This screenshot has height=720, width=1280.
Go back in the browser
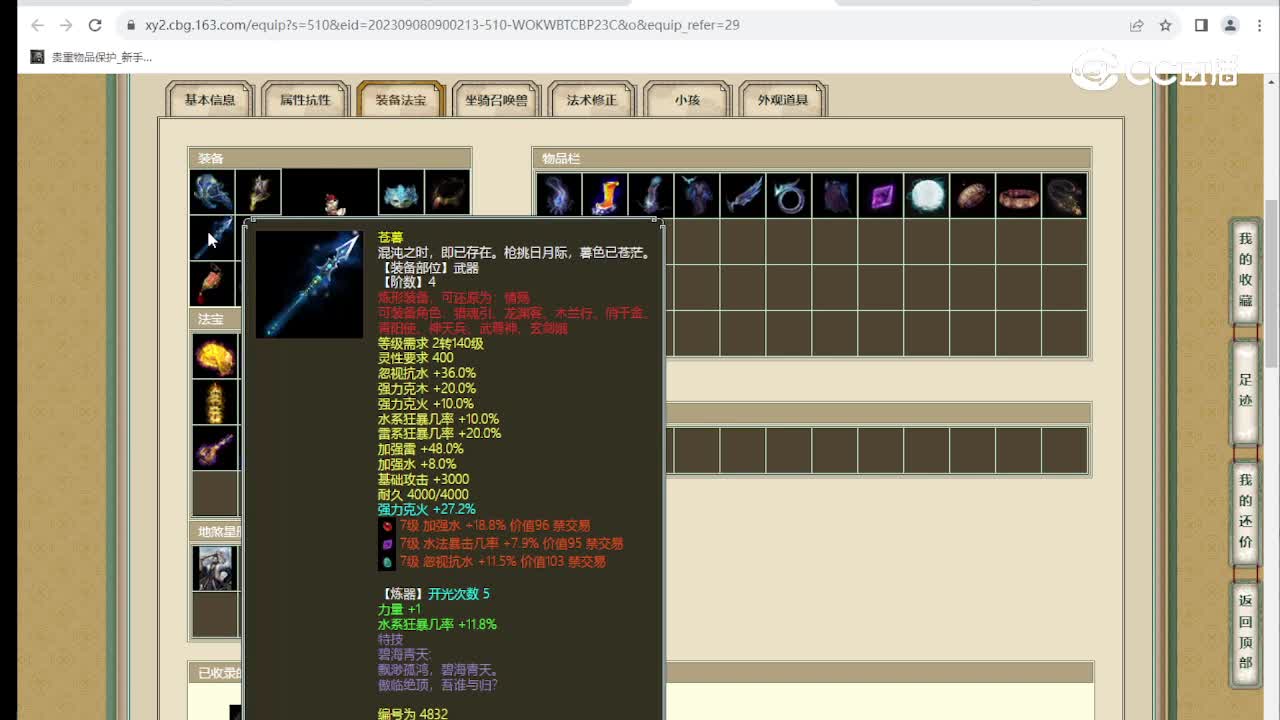37,25
